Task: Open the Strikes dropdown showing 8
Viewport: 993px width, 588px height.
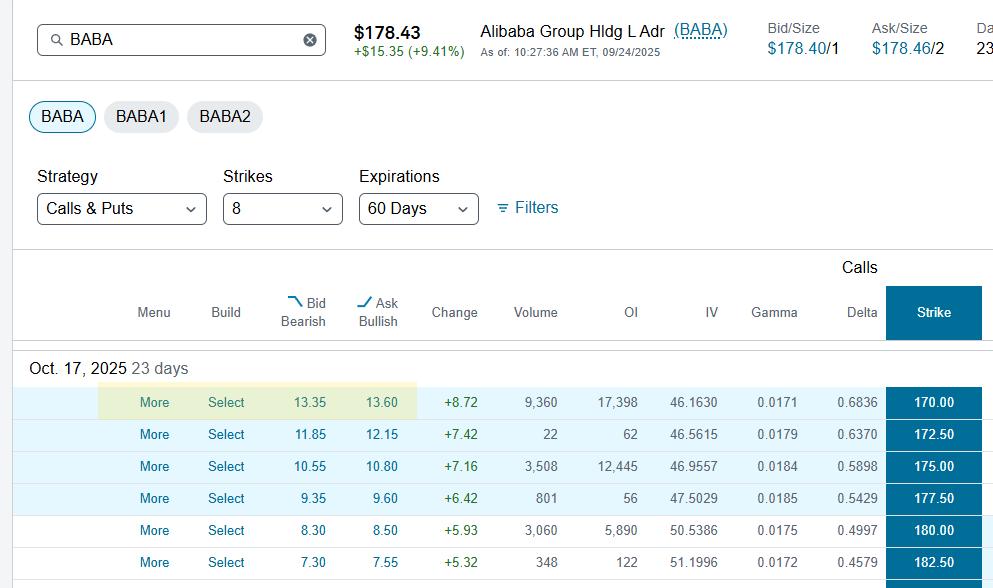Action: coord(282,208)
